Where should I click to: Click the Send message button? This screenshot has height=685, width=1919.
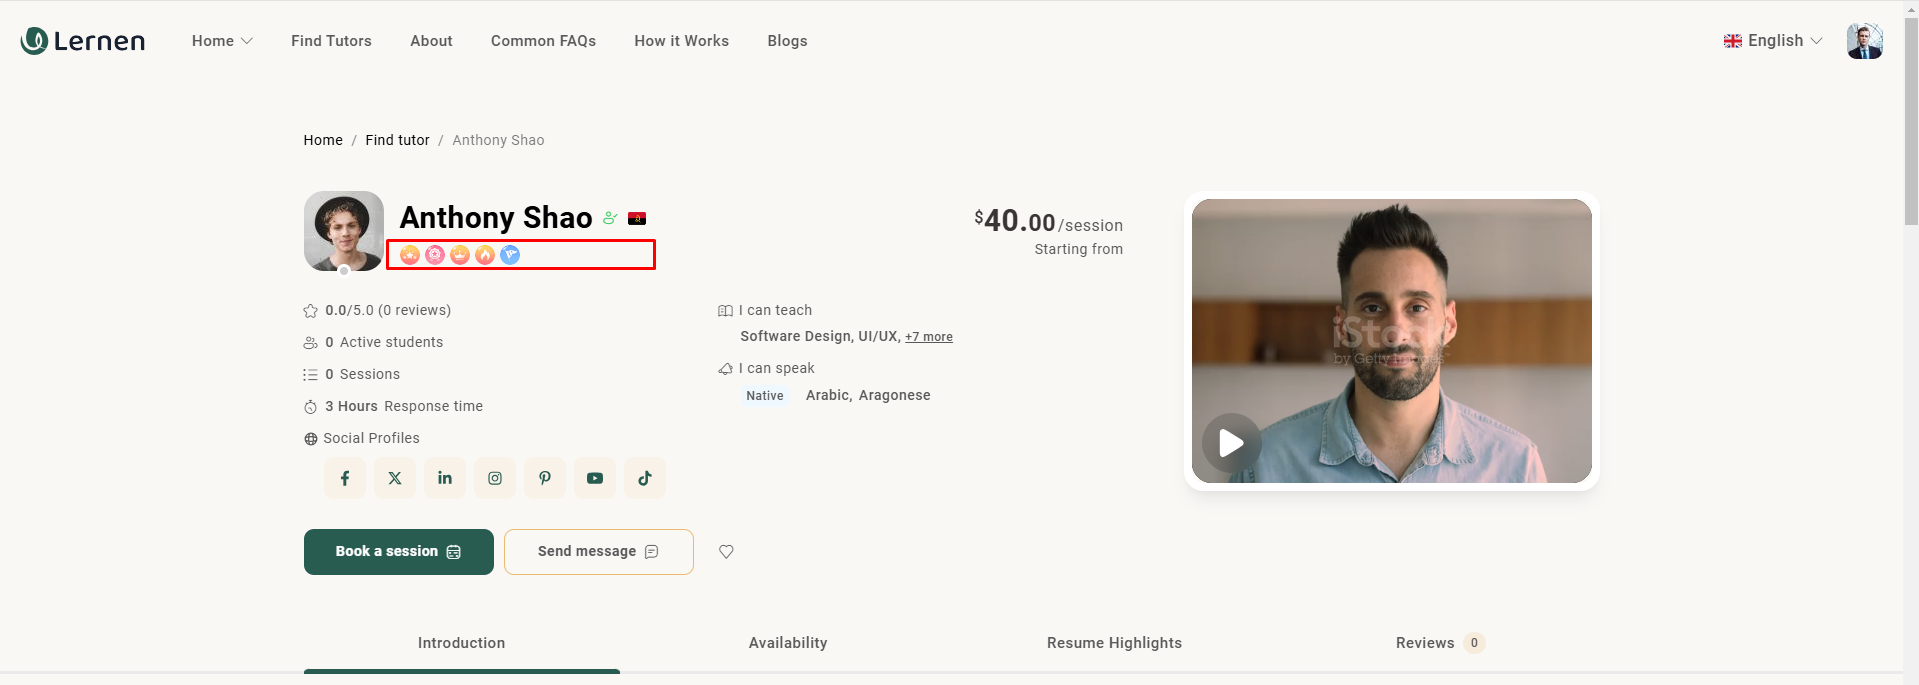[x=598, y=552]
